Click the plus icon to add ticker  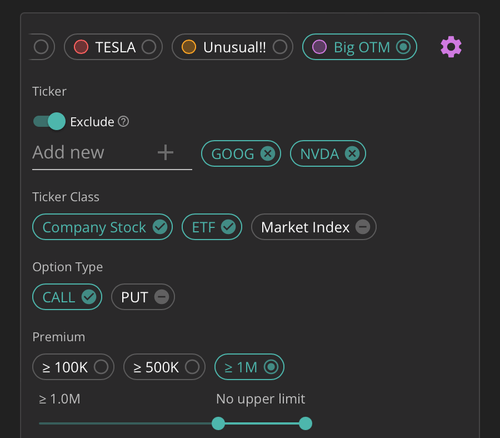click(x=165, y=153)
